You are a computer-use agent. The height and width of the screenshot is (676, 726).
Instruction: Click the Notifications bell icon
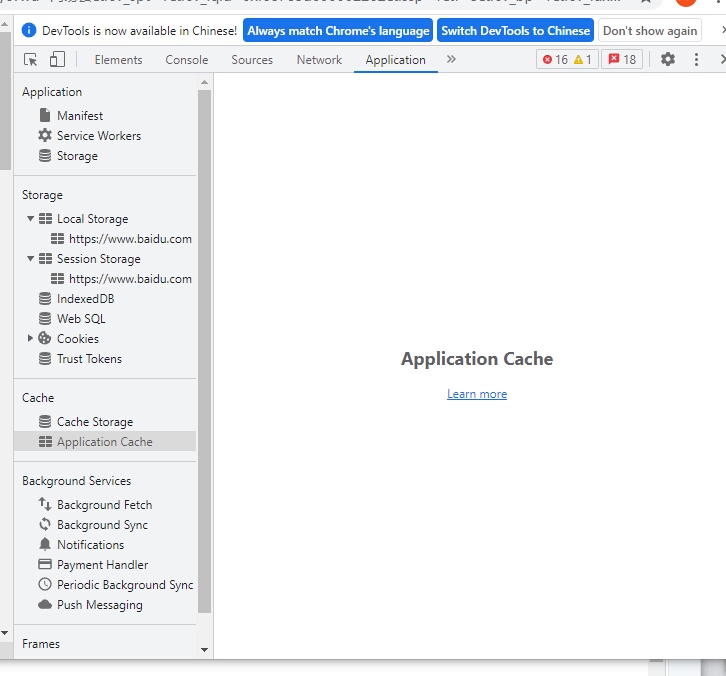[45, 544]
